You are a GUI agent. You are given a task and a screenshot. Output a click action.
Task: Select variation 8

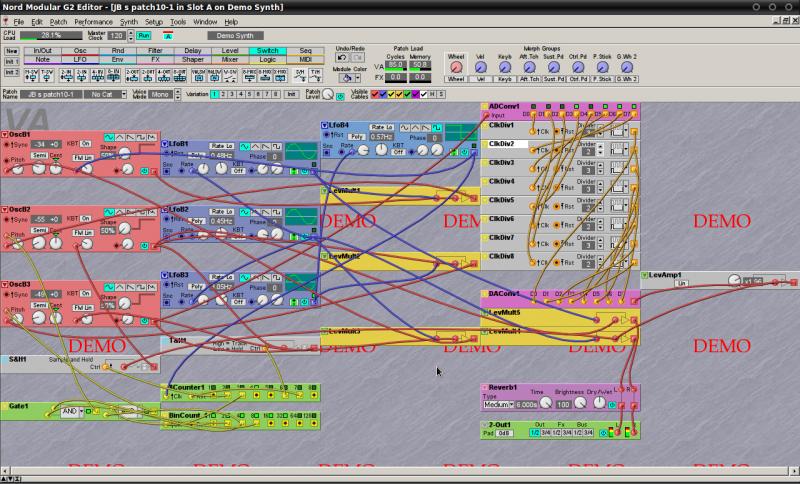[276, 94]
